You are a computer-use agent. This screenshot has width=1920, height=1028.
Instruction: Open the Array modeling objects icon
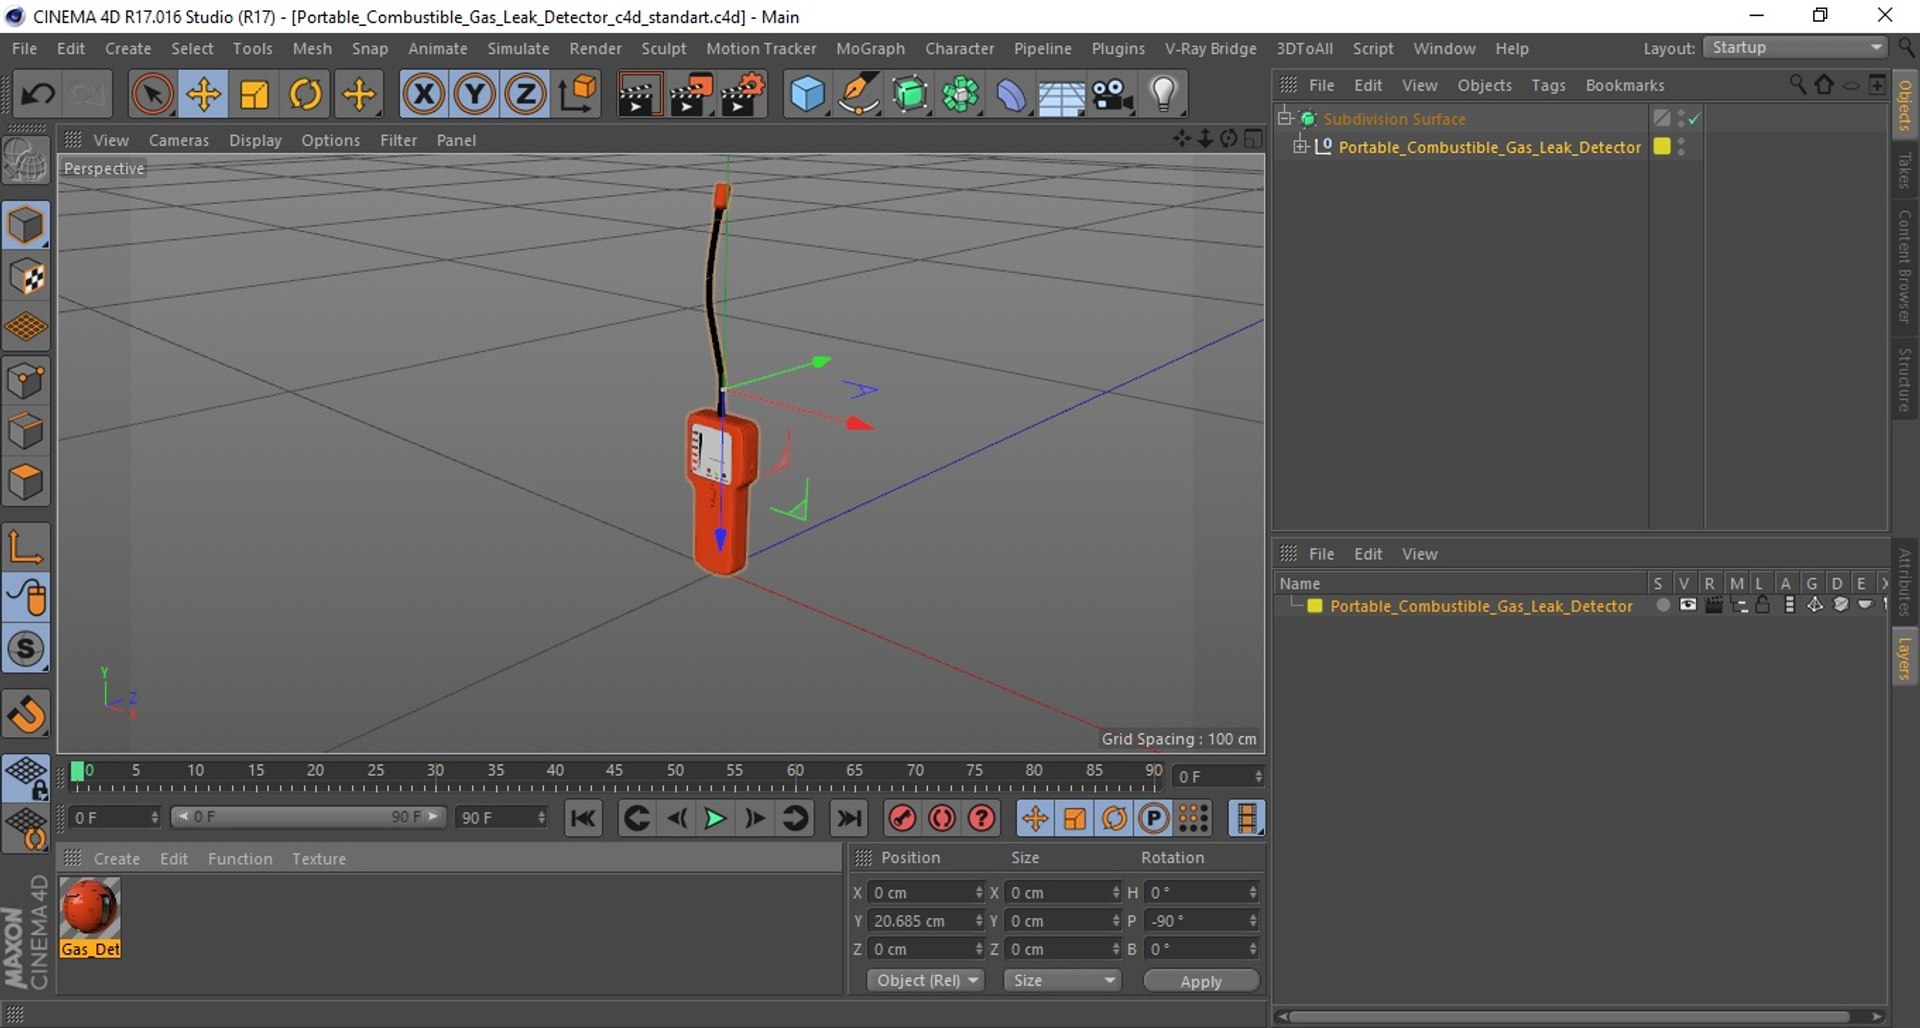pyautogui.click(x=960, y=94)
